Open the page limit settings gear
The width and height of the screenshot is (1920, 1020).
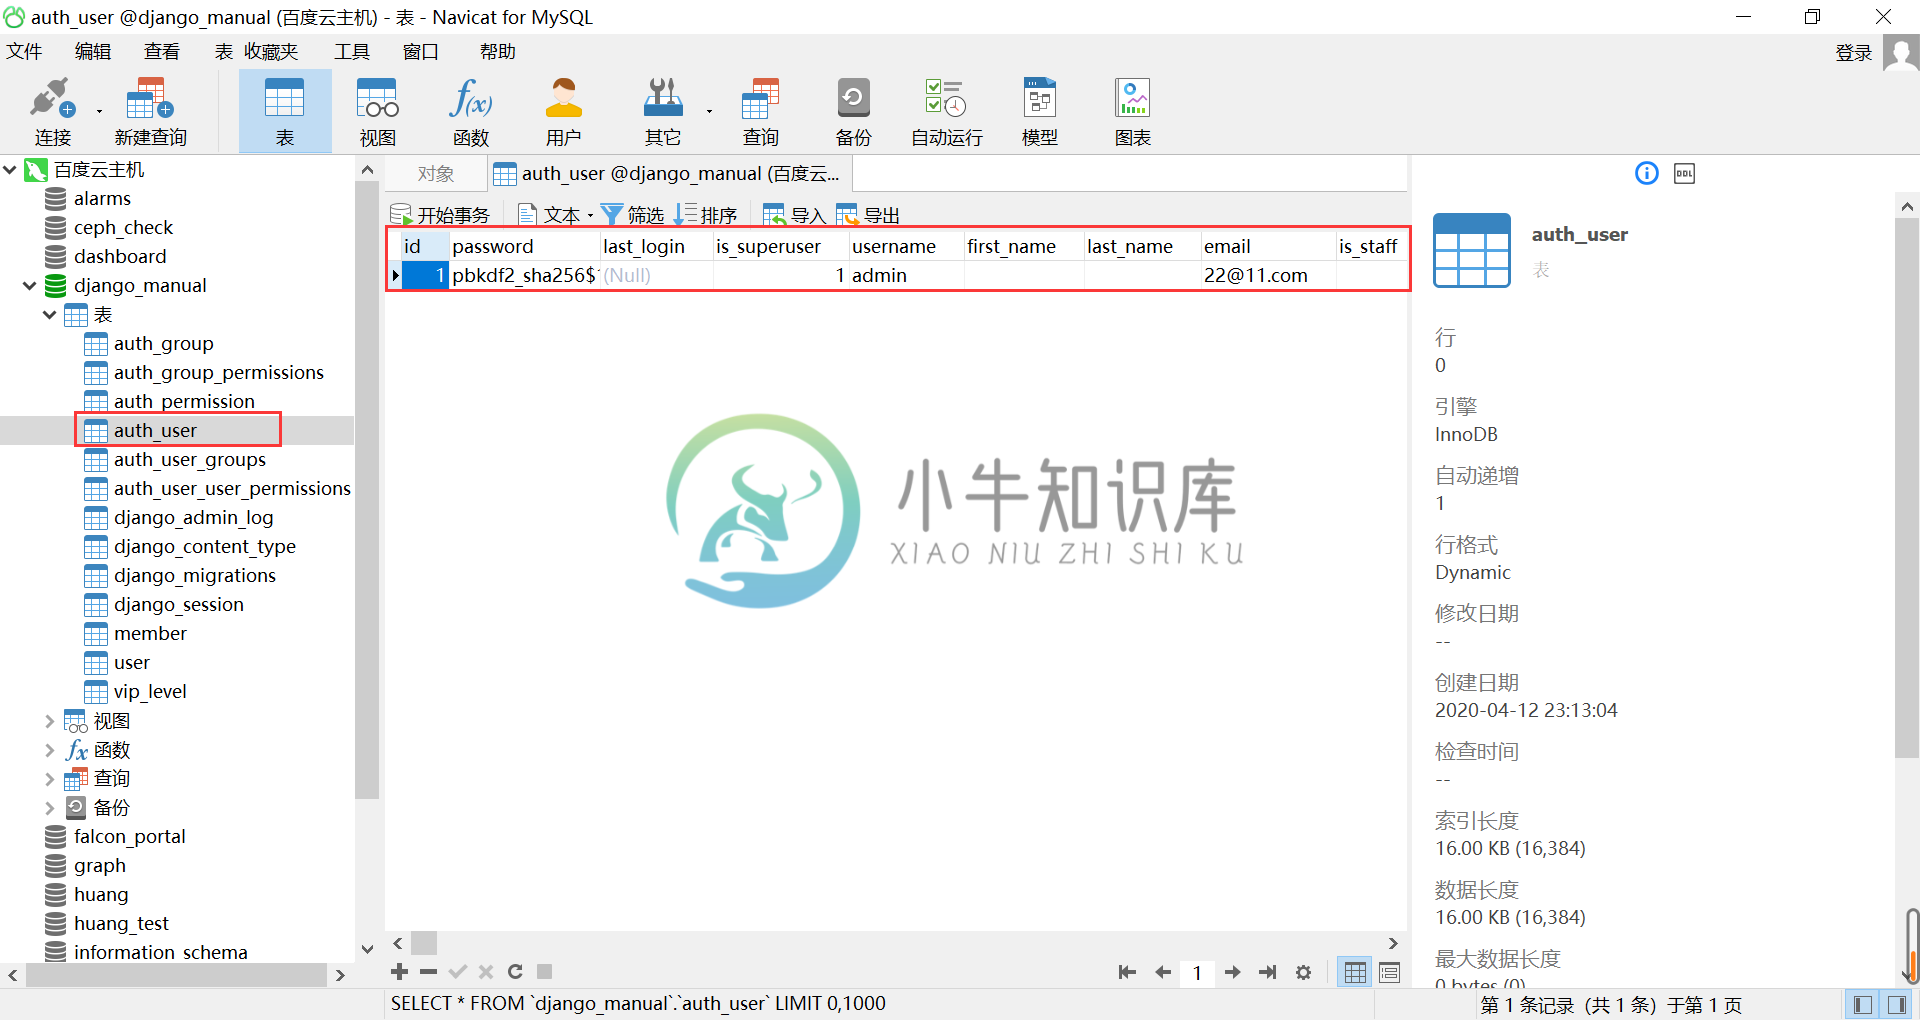[x=1303, y=972]
